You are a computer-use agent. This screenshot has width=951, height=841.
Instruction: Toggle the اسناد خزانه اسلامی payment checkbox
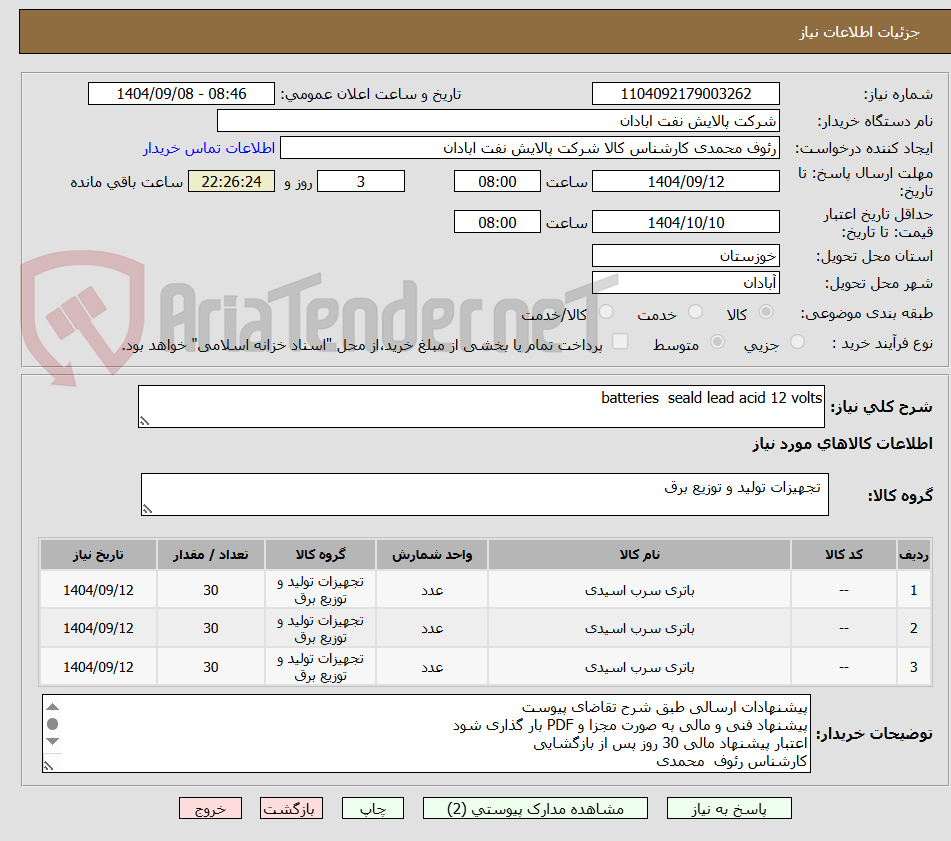click(x=620, y=341)
